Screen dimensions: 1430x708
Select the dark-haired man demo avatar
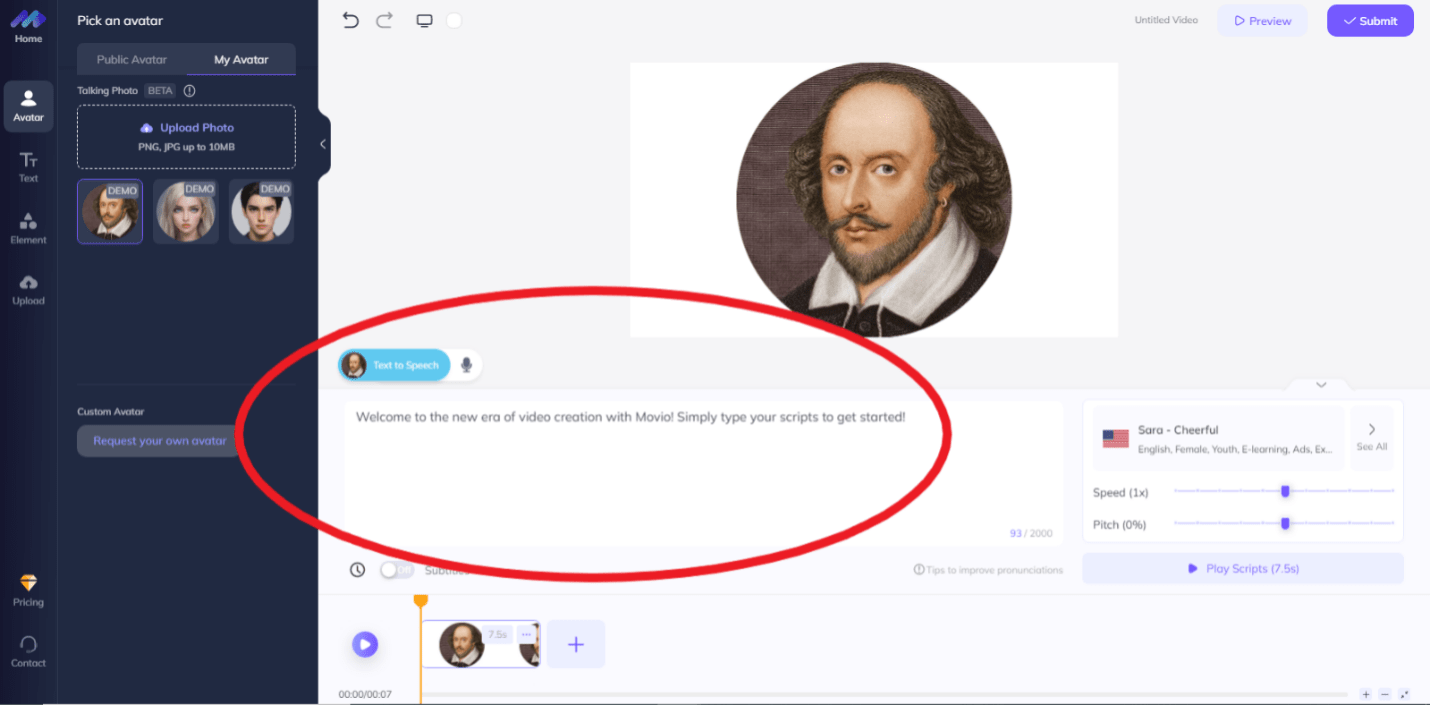tap(261, 211)
